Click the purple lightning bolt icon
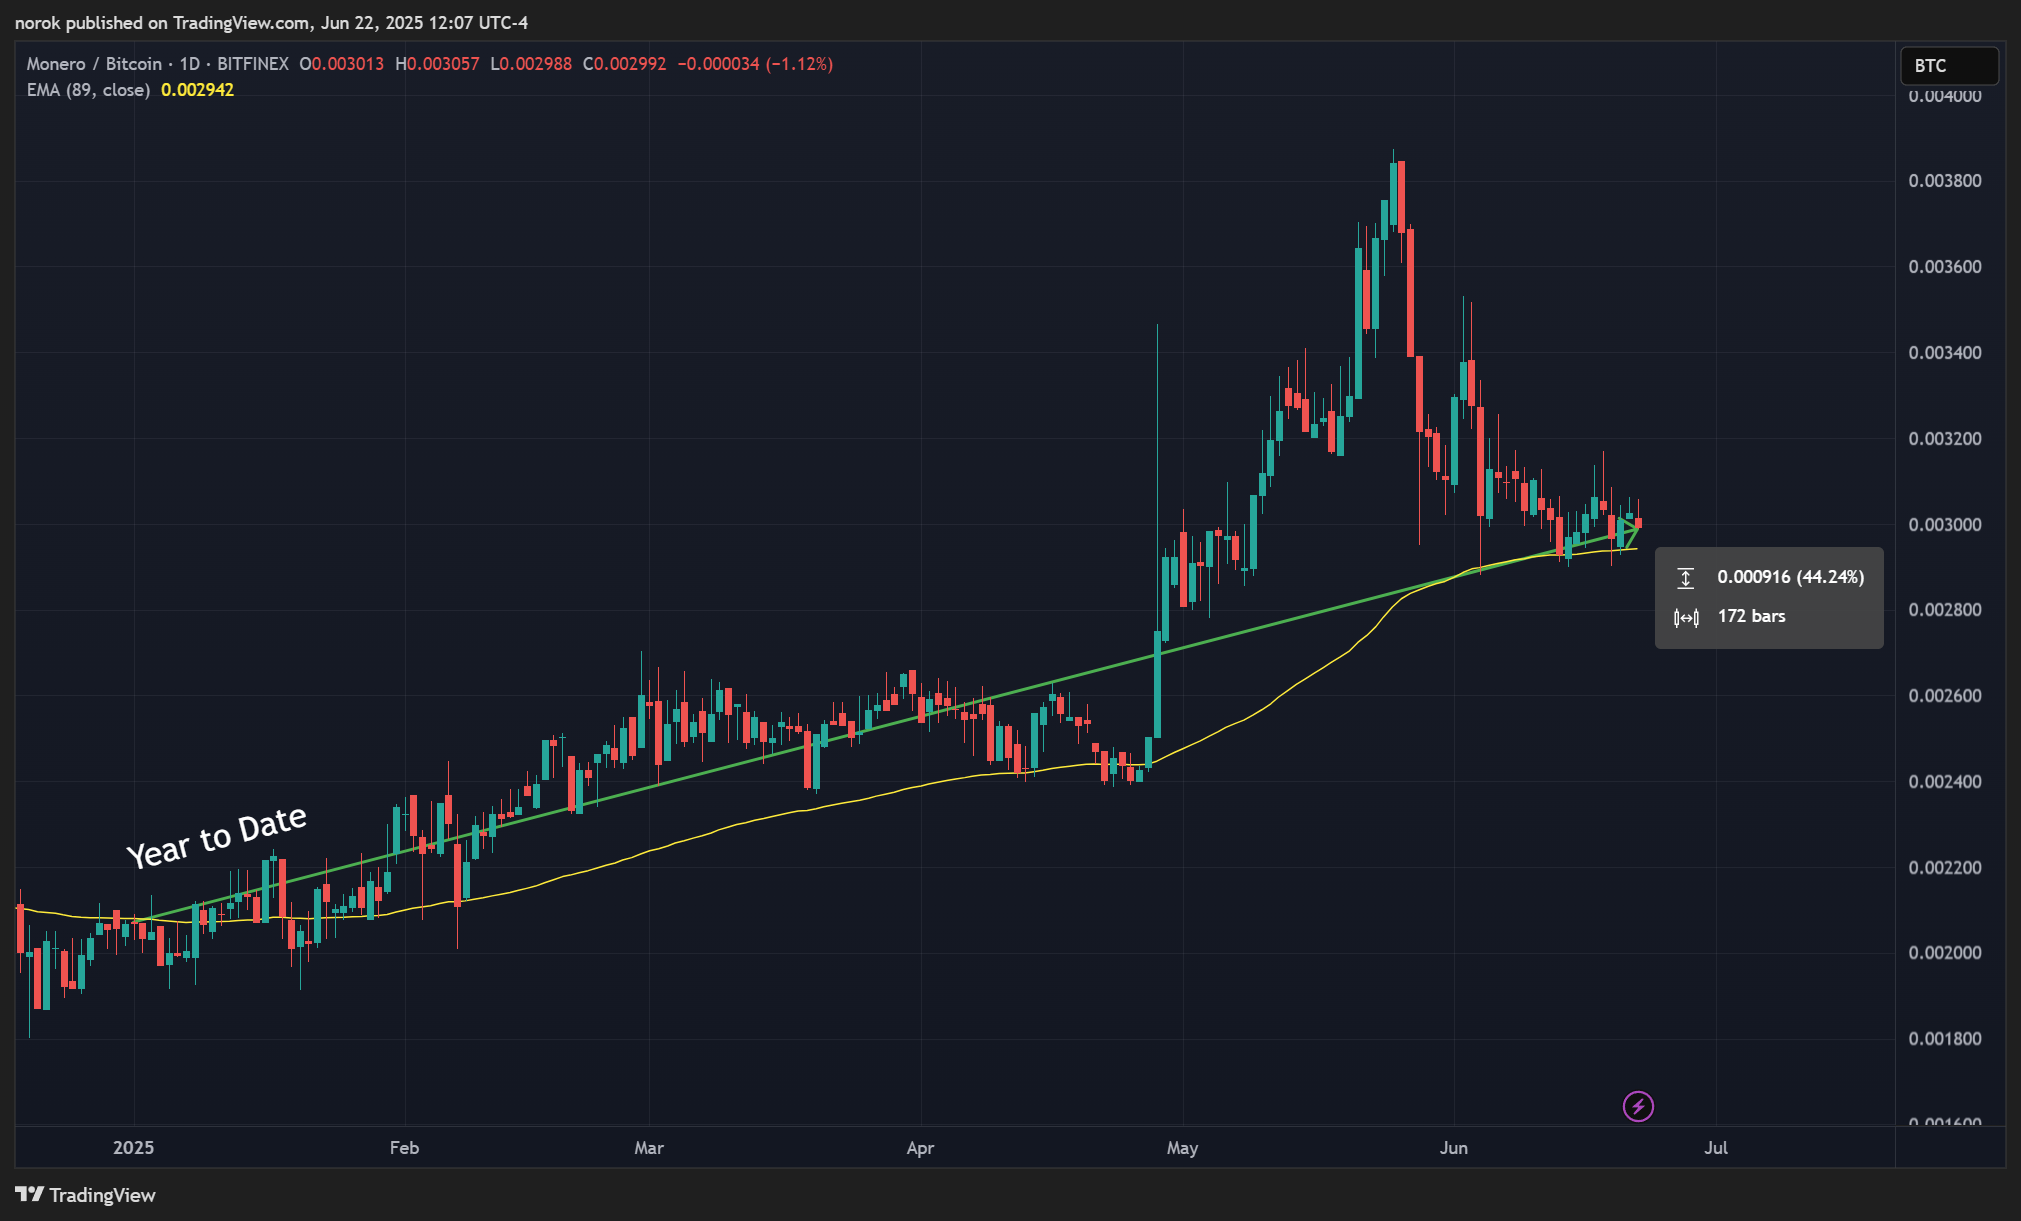2021x1221 pixels. [1638, 1106]
